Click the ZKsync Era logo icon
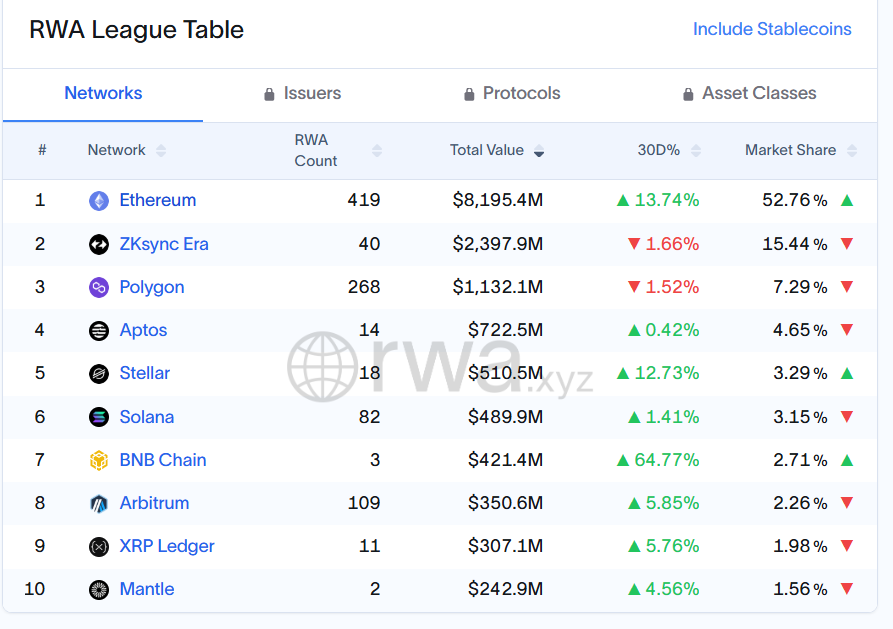Screen dimensions: 893x629 (99, 244)
